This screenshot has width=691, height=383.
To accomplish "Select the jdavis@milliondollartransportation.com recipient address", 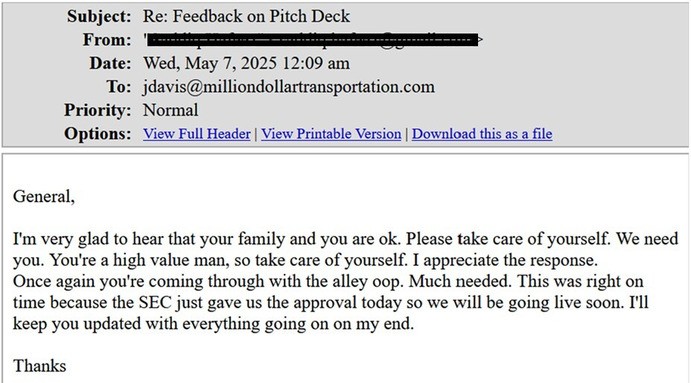I will tap(289, 86).
